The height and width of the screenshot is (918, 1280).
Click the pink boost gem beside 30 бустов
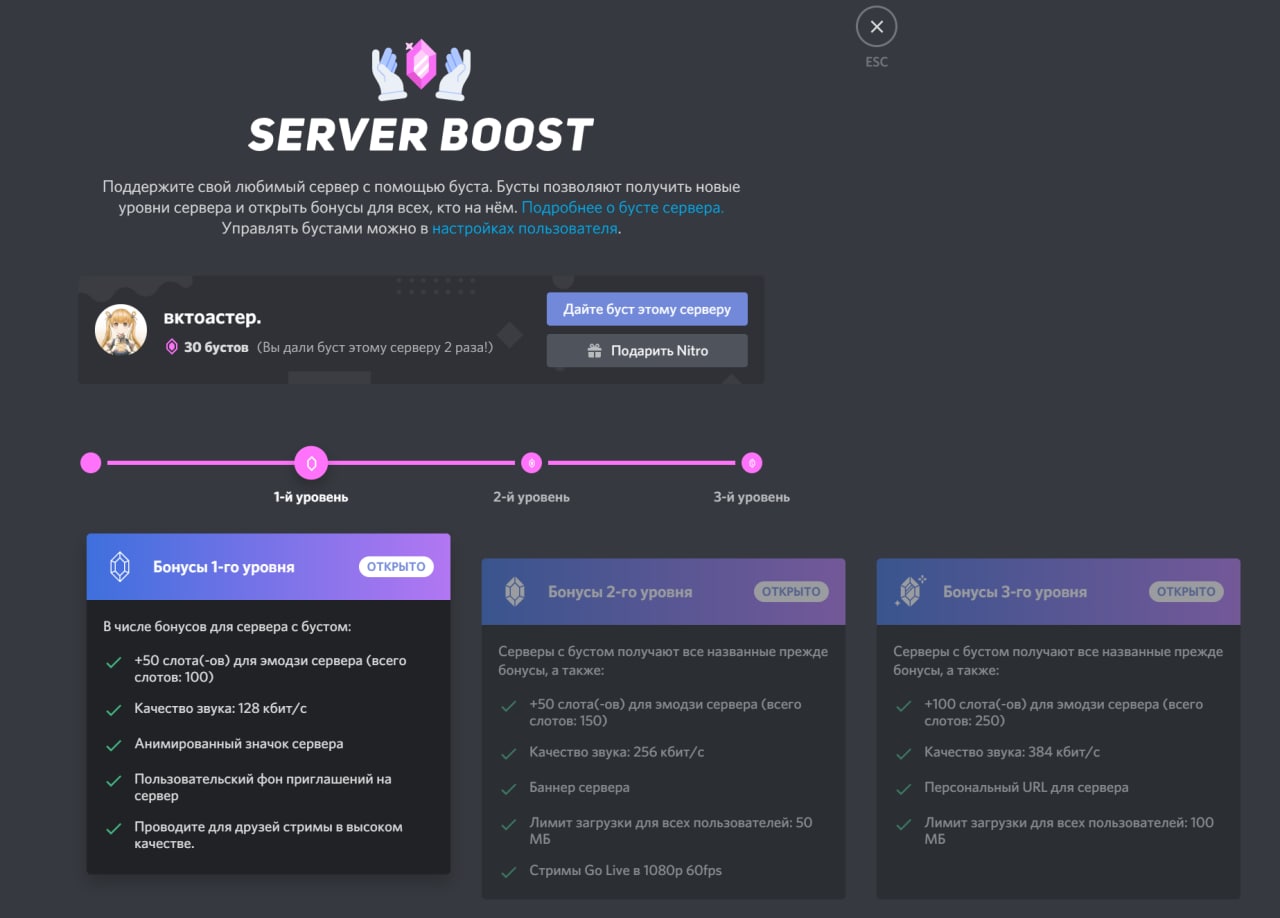click(x=172, y=347)
